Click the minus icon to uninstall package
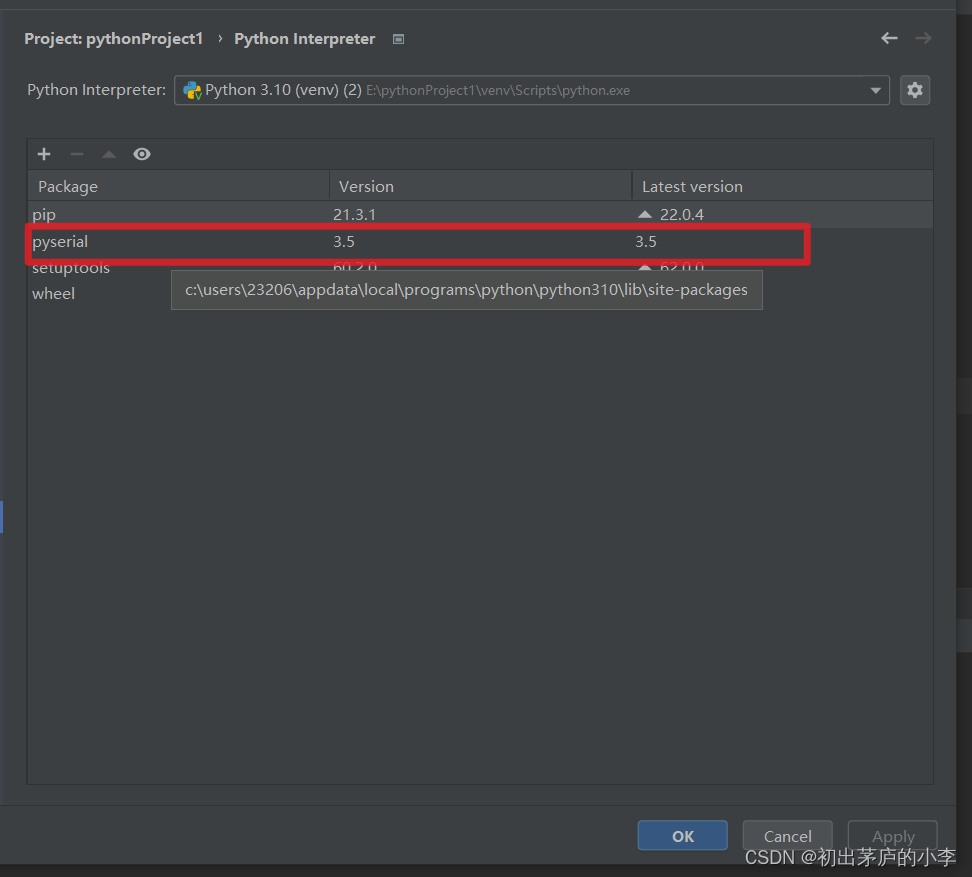This screenshot has width=972, height=877. click(x=77, y=154)
